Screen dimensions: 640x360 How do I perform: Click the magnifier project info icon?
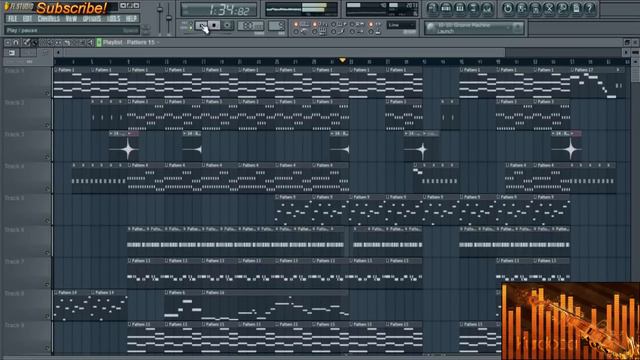pyautogui.click(x=562, y=9)
